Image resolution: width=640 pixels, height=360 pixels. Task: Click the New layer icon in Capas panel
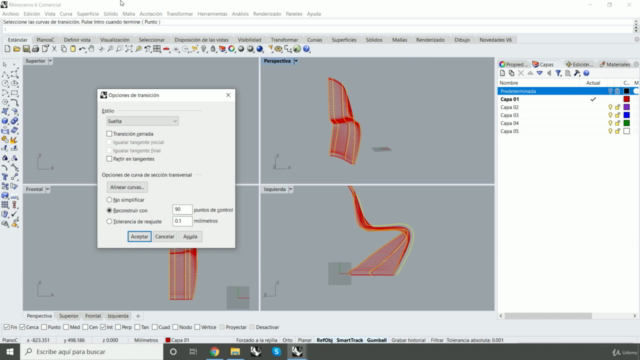[x=502, y=73]
